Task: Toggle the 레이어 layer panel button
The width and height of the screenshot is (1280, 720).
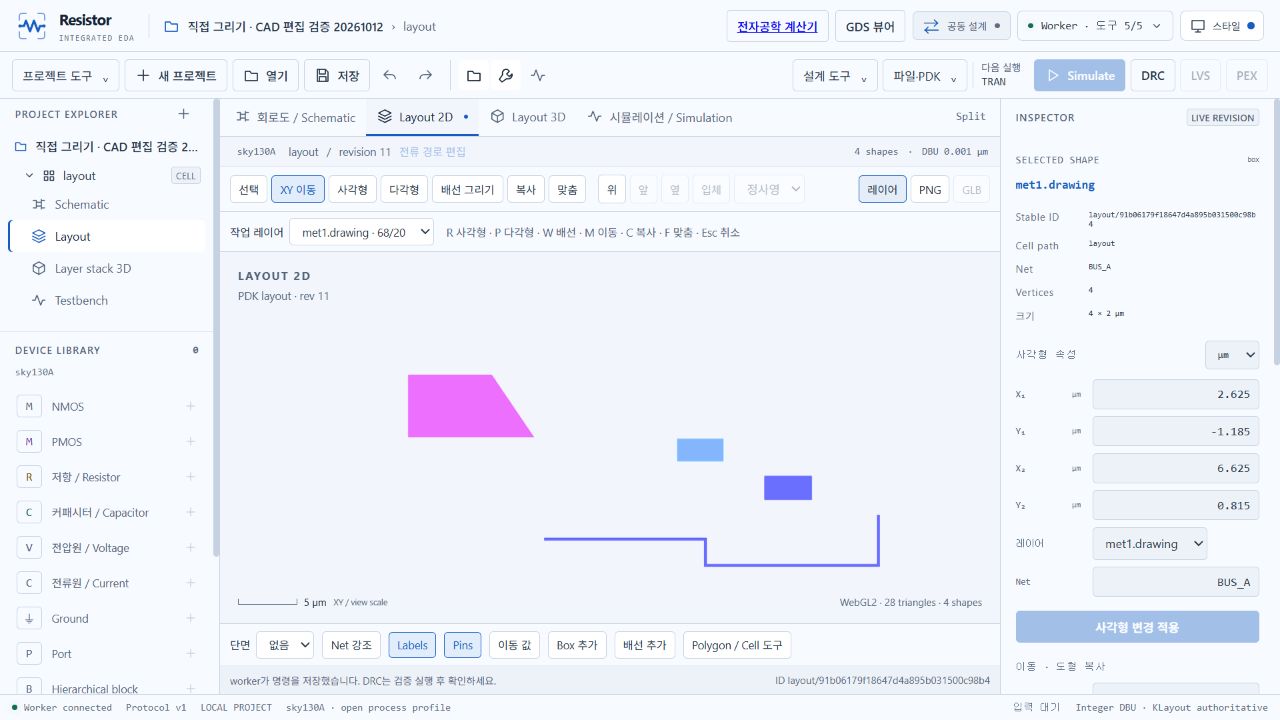Action: [x=882, y=189]
